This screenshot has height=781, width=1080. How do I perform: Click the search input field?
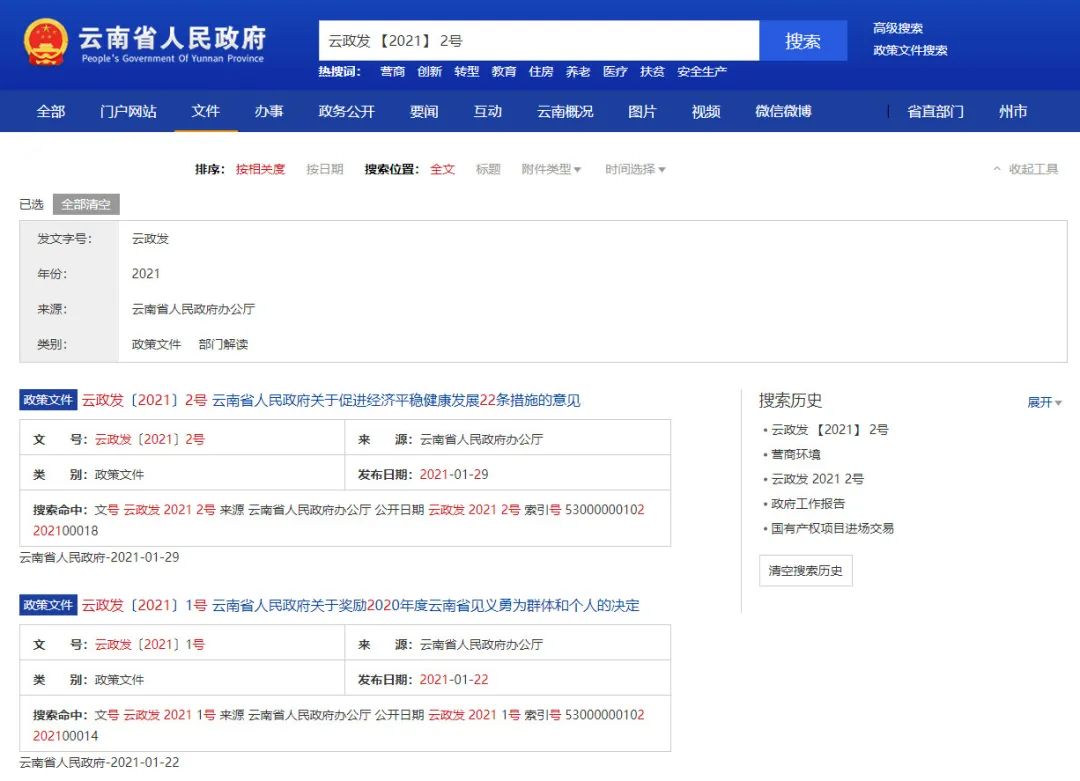tap(538, 41)
